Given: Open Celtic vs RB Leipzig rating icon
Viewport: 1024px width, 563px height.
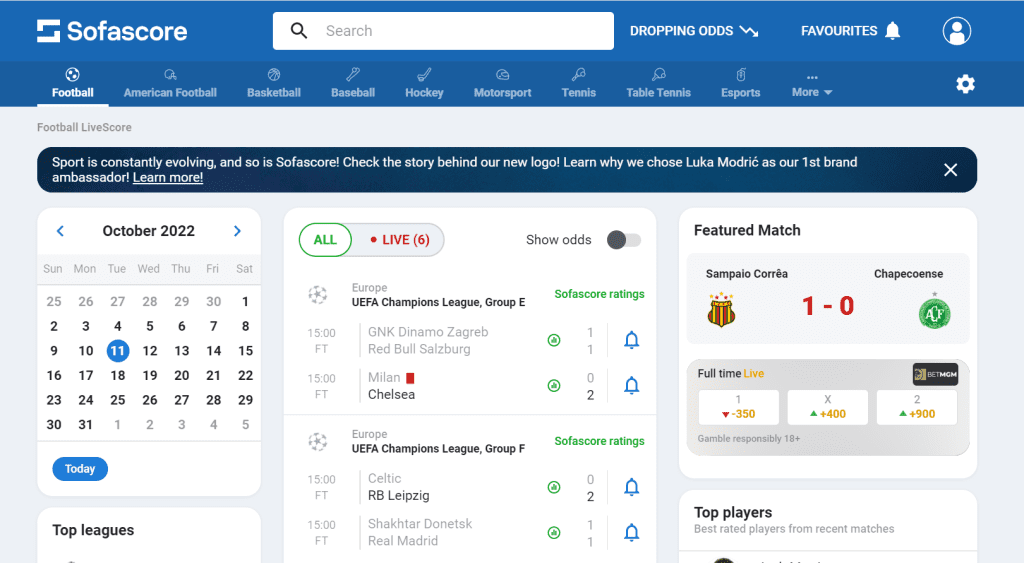Looking at the screenshot, I should (x=554, y=487).
